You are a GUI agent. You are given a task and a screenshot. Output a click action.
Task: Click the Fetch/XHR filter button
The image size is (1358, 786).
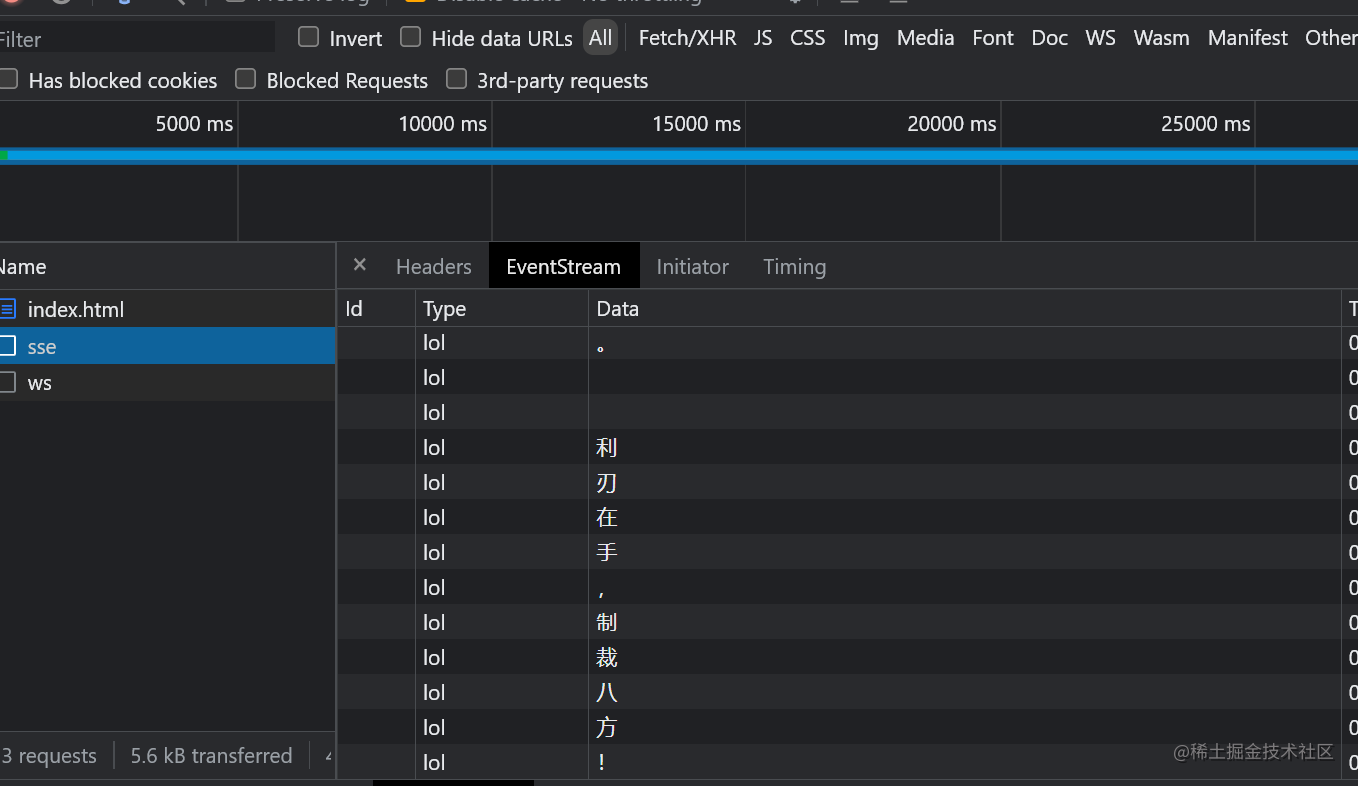(x=687, y=37)
